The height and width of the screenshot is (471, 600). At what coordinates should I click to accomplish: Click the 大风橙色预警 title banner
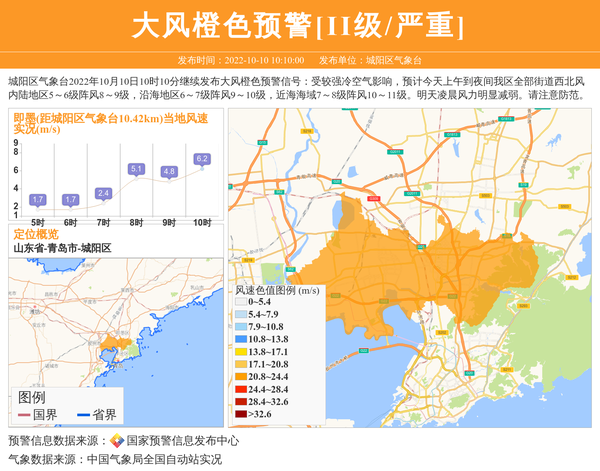pyautogui.click(x=300, y=25)
